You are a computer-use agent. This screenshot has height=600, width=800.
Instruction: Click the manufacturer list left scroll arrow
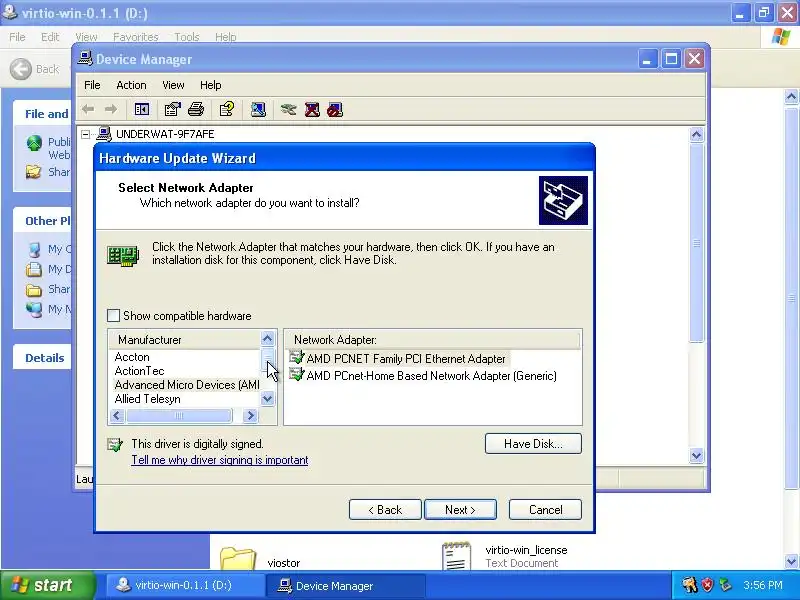[x=117, y=415]
